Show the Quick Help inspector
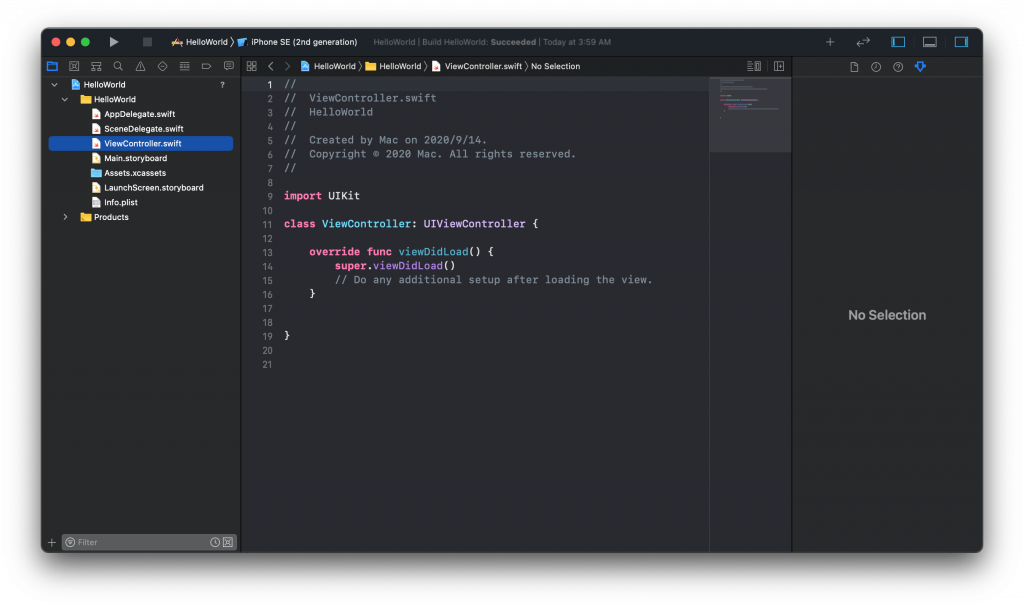1024x607 pixels. [898, 67]
